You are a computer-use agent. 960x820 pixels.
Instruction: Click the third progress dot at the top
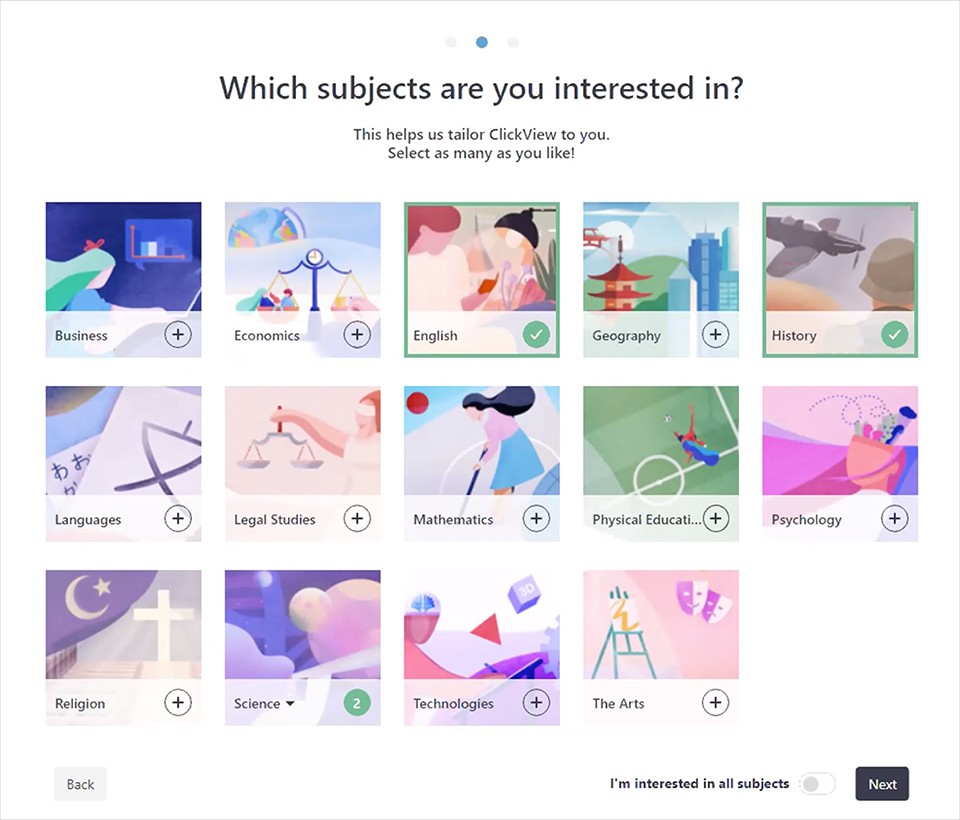coord(513,42)
